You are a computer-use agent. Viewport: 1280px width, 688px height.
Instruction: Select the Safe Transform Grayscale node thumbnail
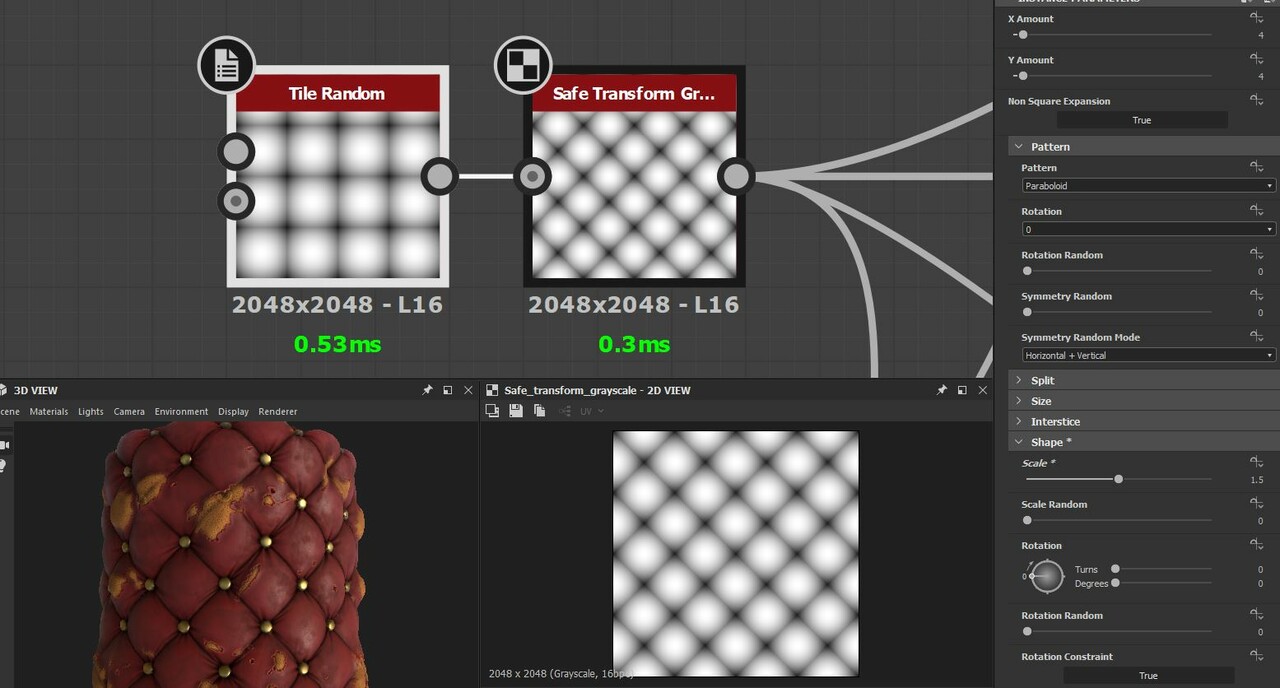pos(634,194)
